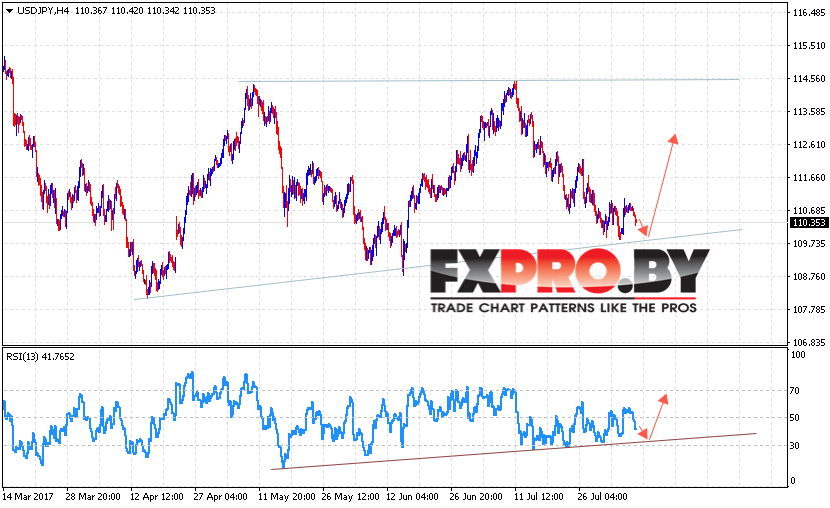Click price axis value 116.485
Image resolution: width=830 pixels, height=508 pixels.
(809, 13)
